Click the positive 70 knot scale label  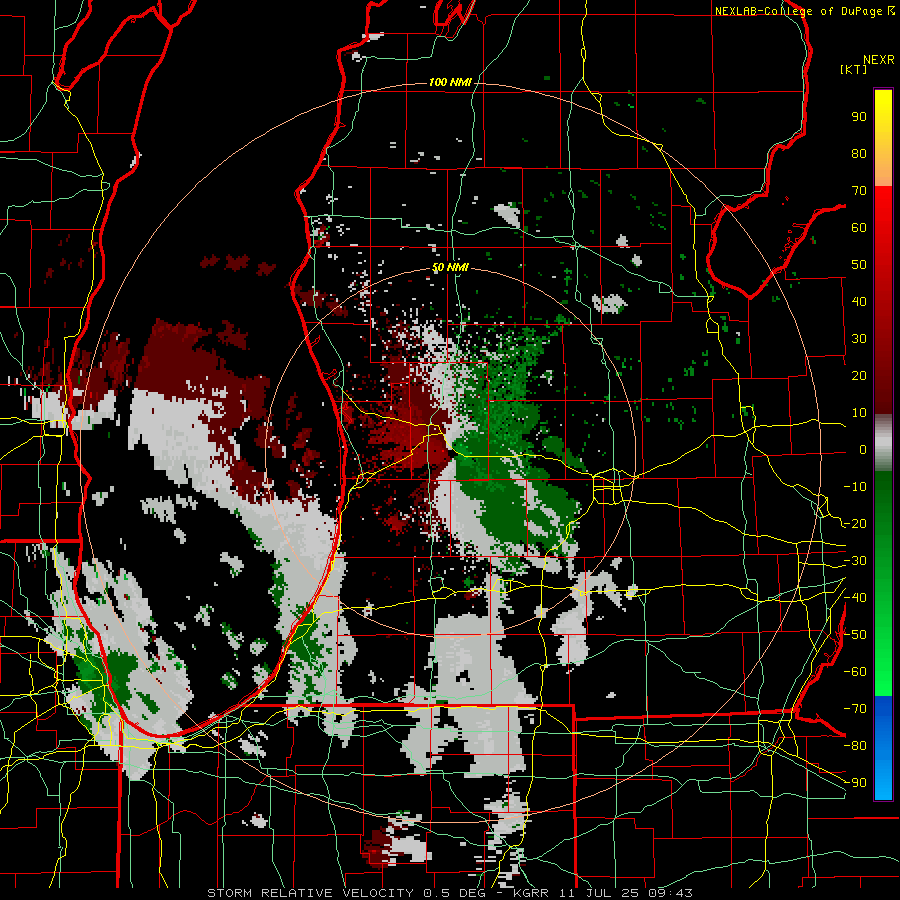pos(859,191)
